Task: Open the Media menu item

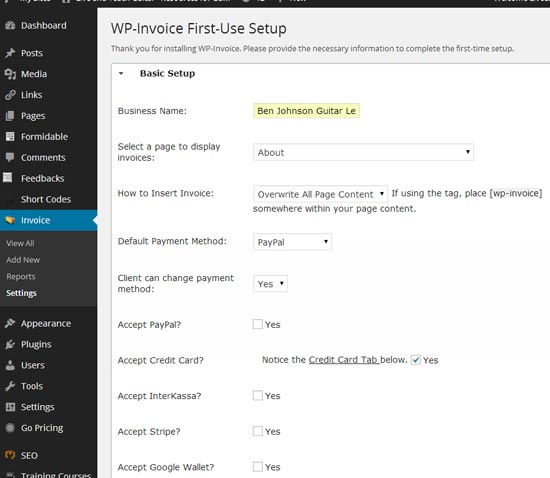Action: coord(34,74)
